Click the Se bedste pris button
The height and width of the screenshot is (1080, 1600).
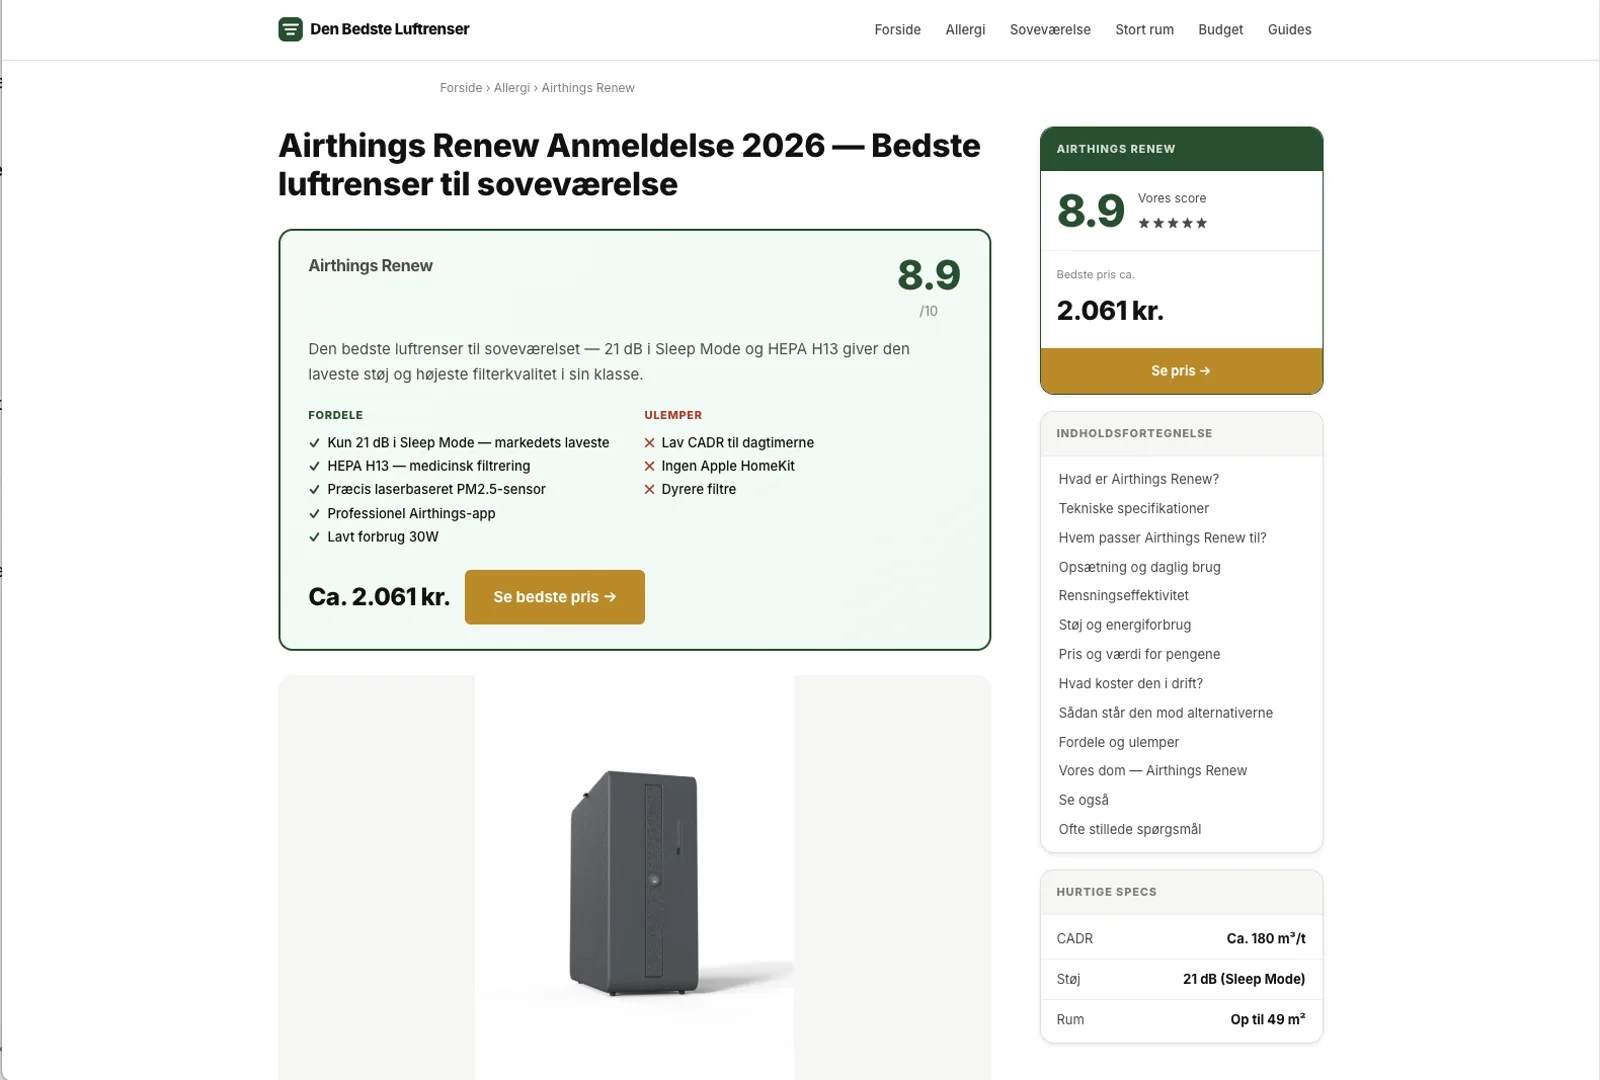click(x=554, y=597)
